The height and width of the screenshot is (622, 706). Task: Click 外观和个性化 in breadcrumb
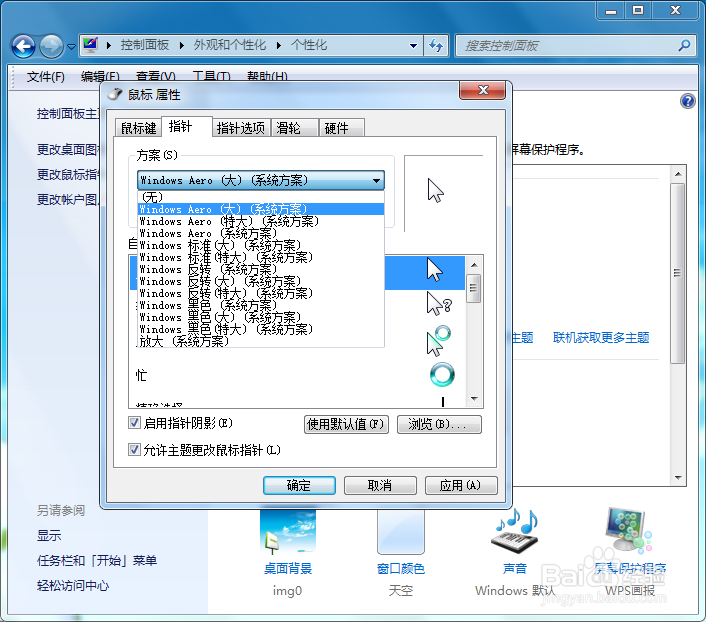[230, 45]
